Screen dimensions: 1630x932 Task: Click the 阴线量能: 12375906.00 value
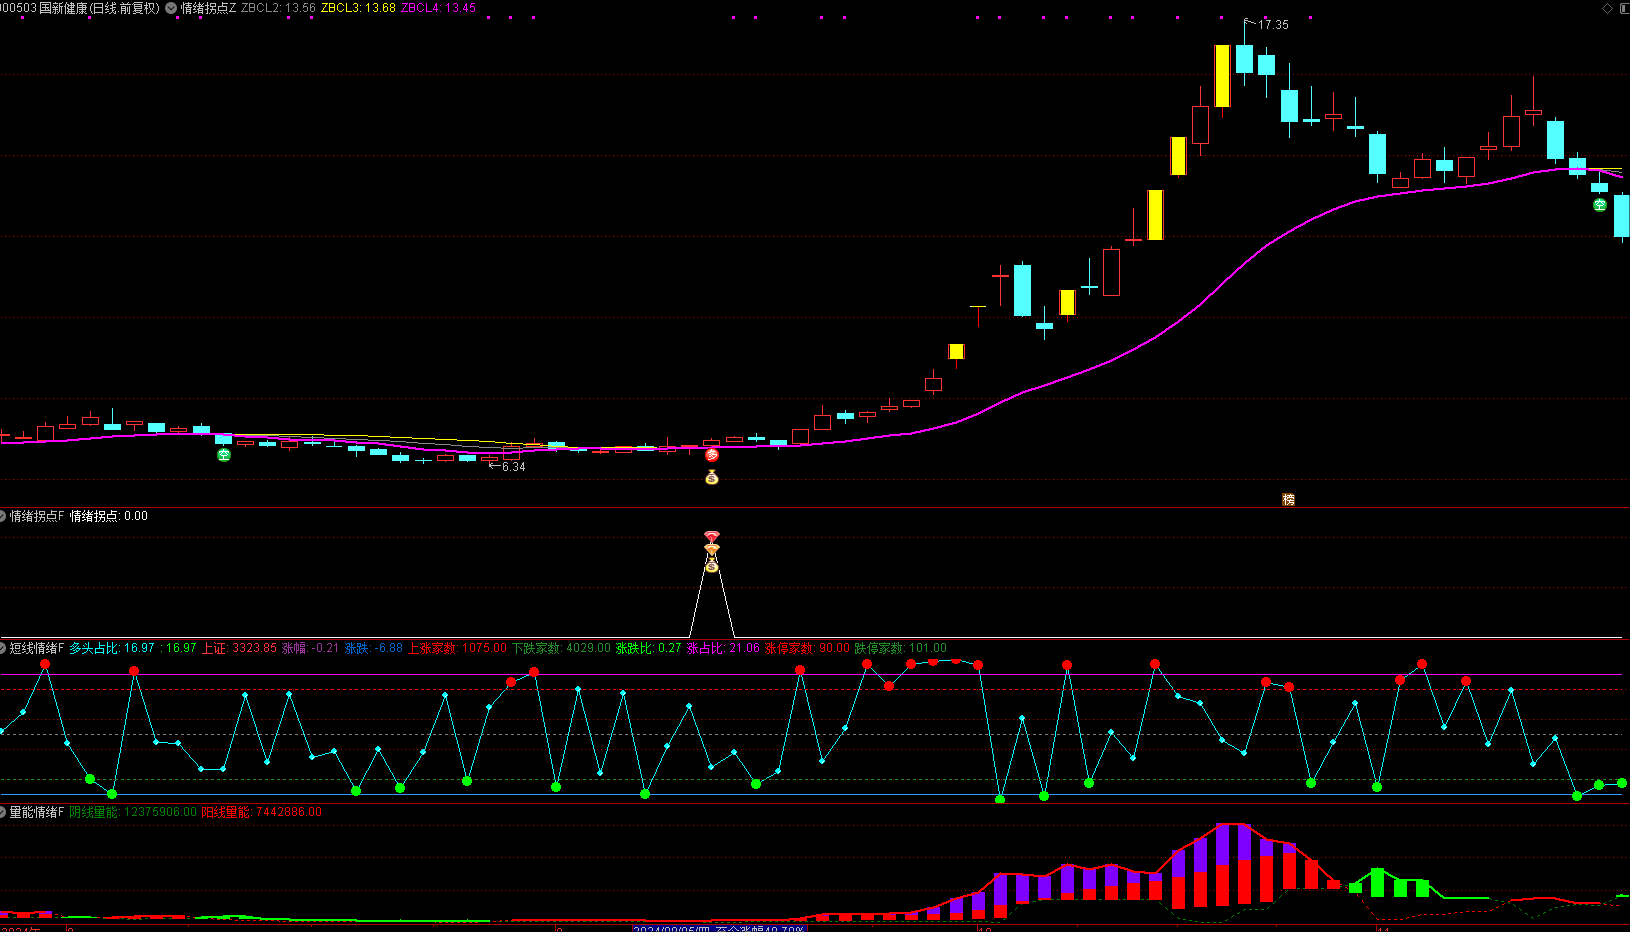133,812
